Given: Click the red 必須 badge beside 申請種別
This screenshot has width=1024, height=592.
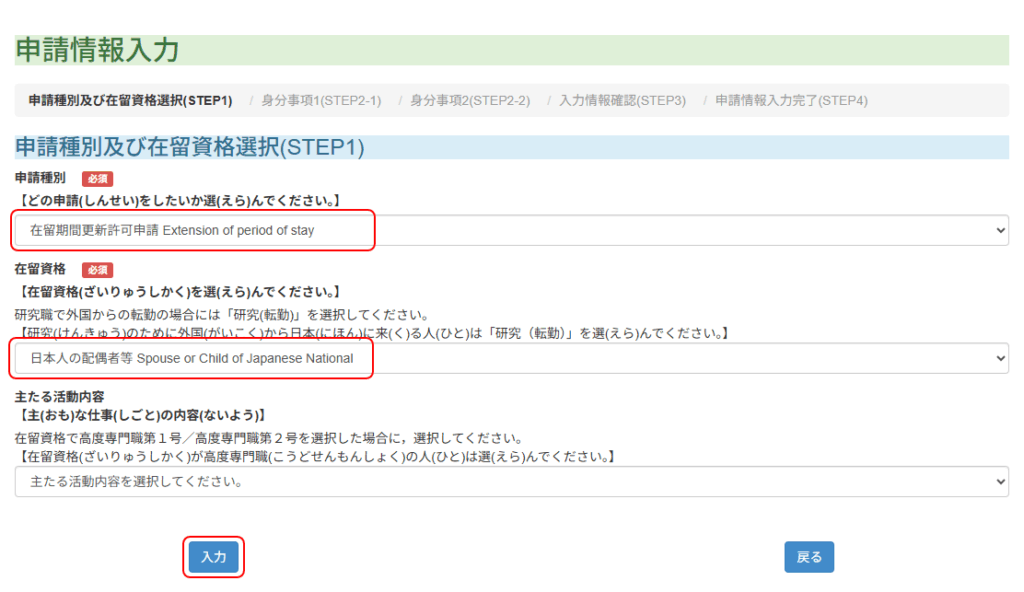Looking at the screenshot, I should tap(97, 178).
